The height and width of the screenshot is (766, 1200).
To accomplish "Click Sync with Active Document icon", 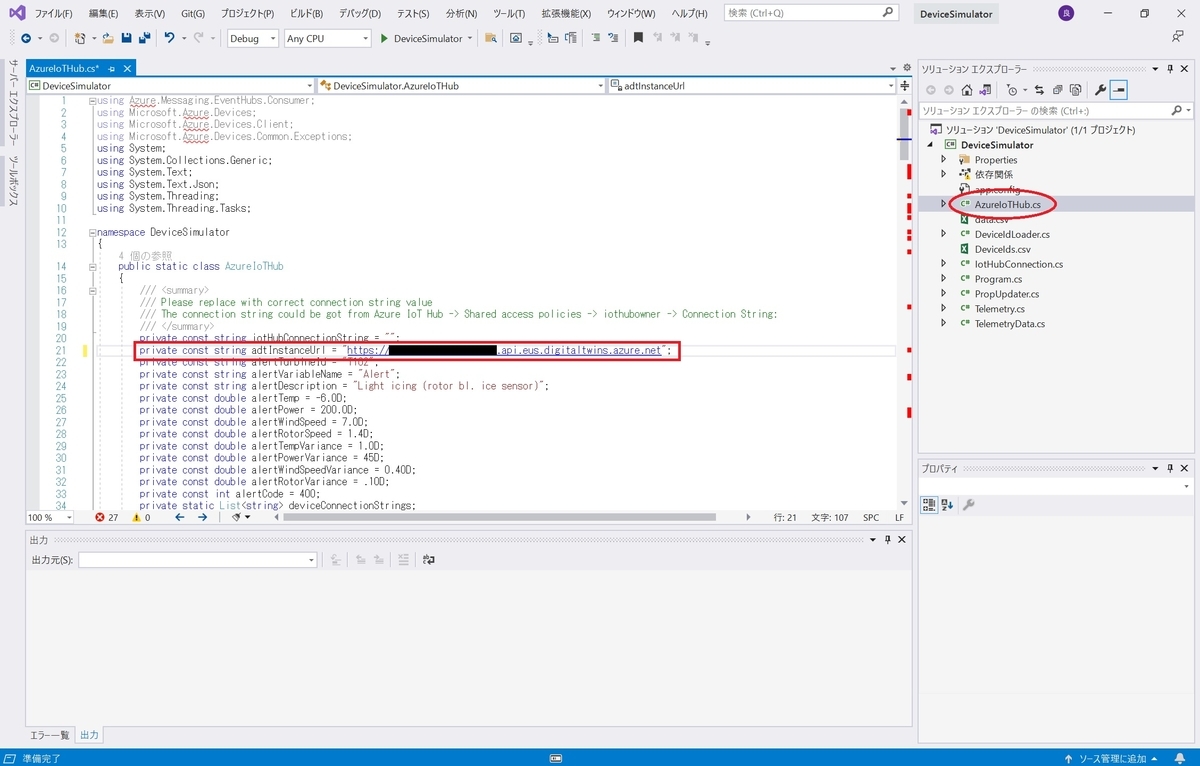I will 1039,90.
